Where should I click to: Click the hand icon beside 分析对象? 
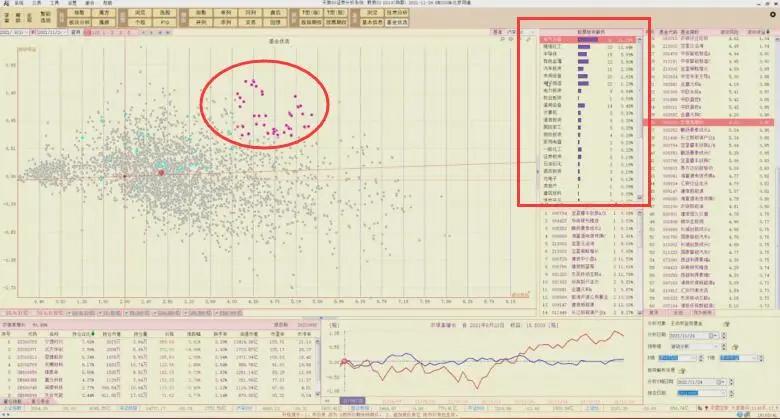(726, 324)
